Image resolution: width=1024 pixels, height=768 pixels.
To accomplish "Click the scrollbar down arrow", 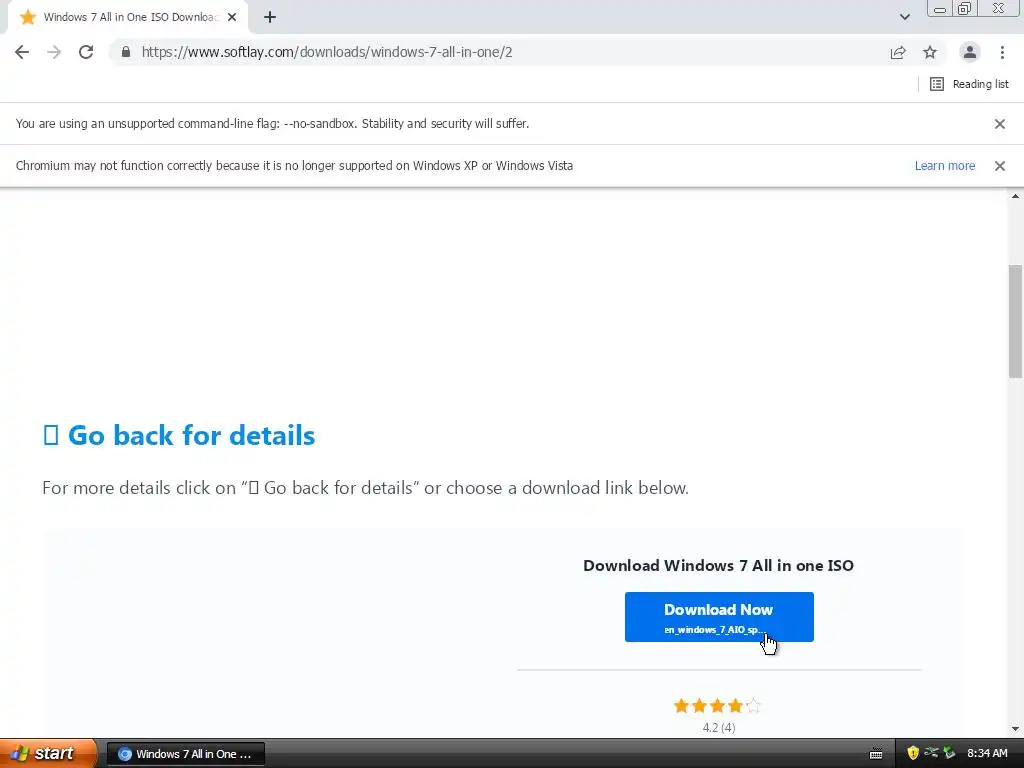I will click(x=1015, y=729).
